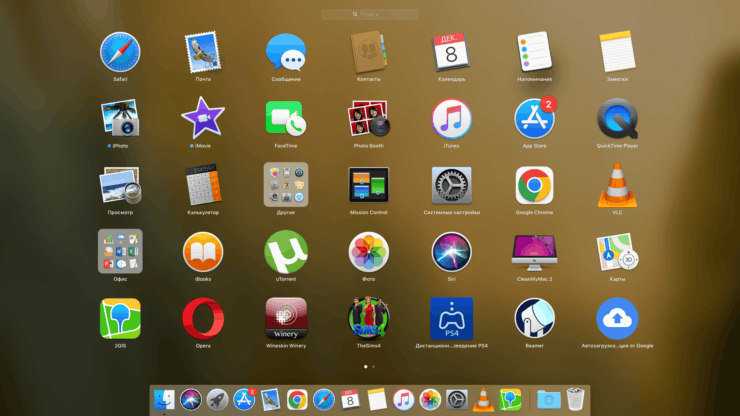
Task: Open Finder in the Dock
Action: tap(164, 400)
